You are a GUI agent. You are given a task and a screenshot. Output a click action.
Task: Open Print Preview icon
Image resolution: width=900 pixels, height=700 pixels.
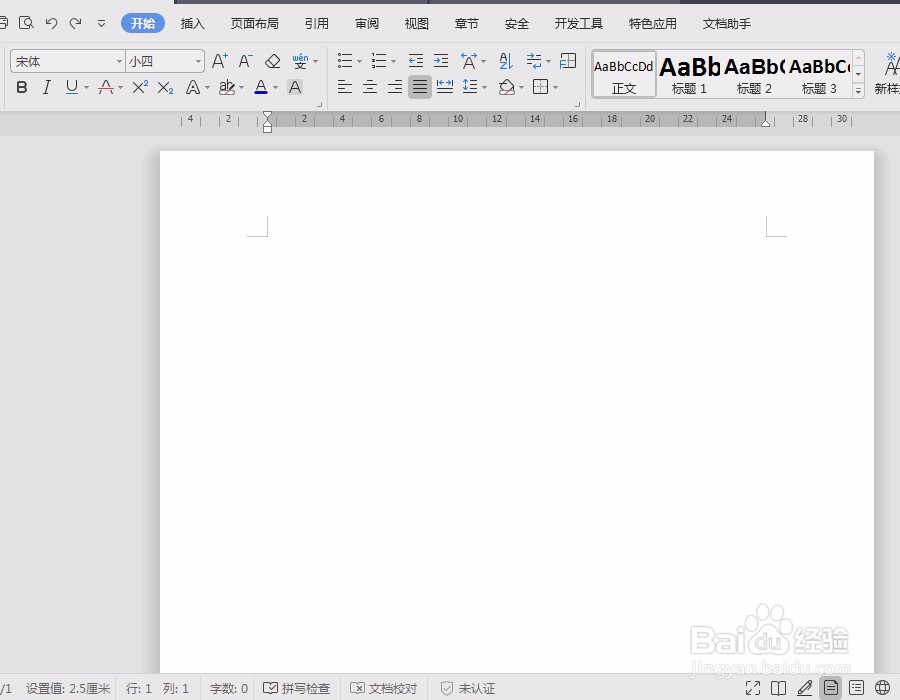tap(26, 23)
